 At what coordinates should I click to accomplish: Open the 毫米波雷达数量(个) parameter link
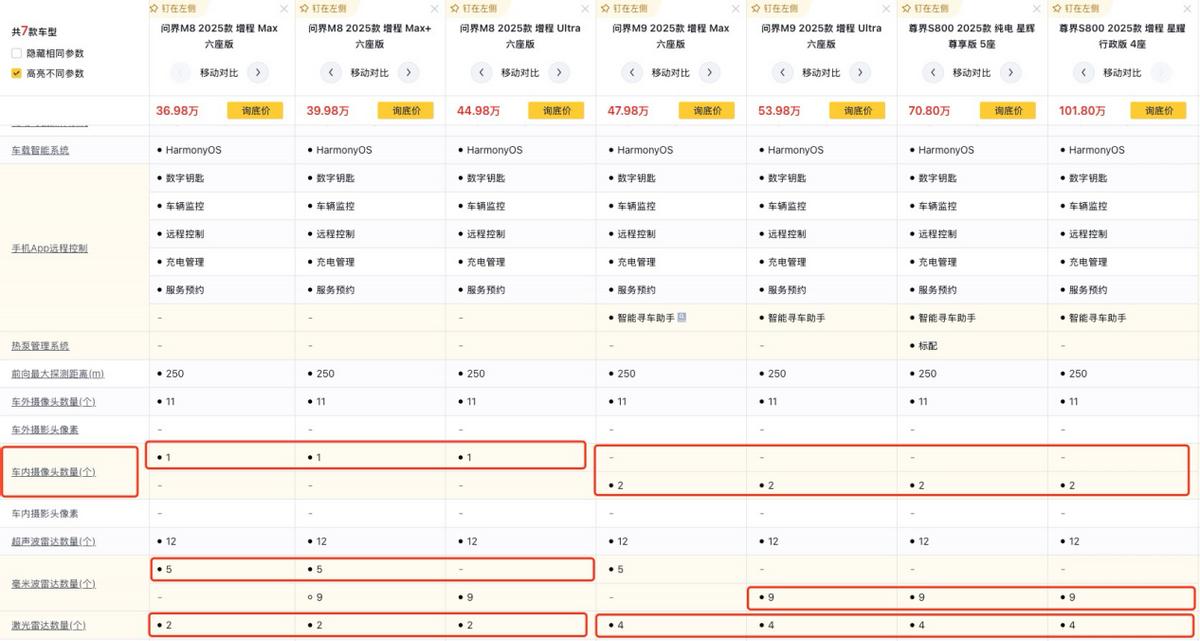[53, 583]
